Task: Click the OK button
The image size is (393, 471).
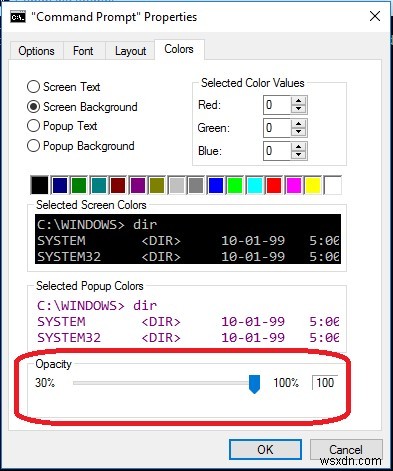Action: coord(265,449)
